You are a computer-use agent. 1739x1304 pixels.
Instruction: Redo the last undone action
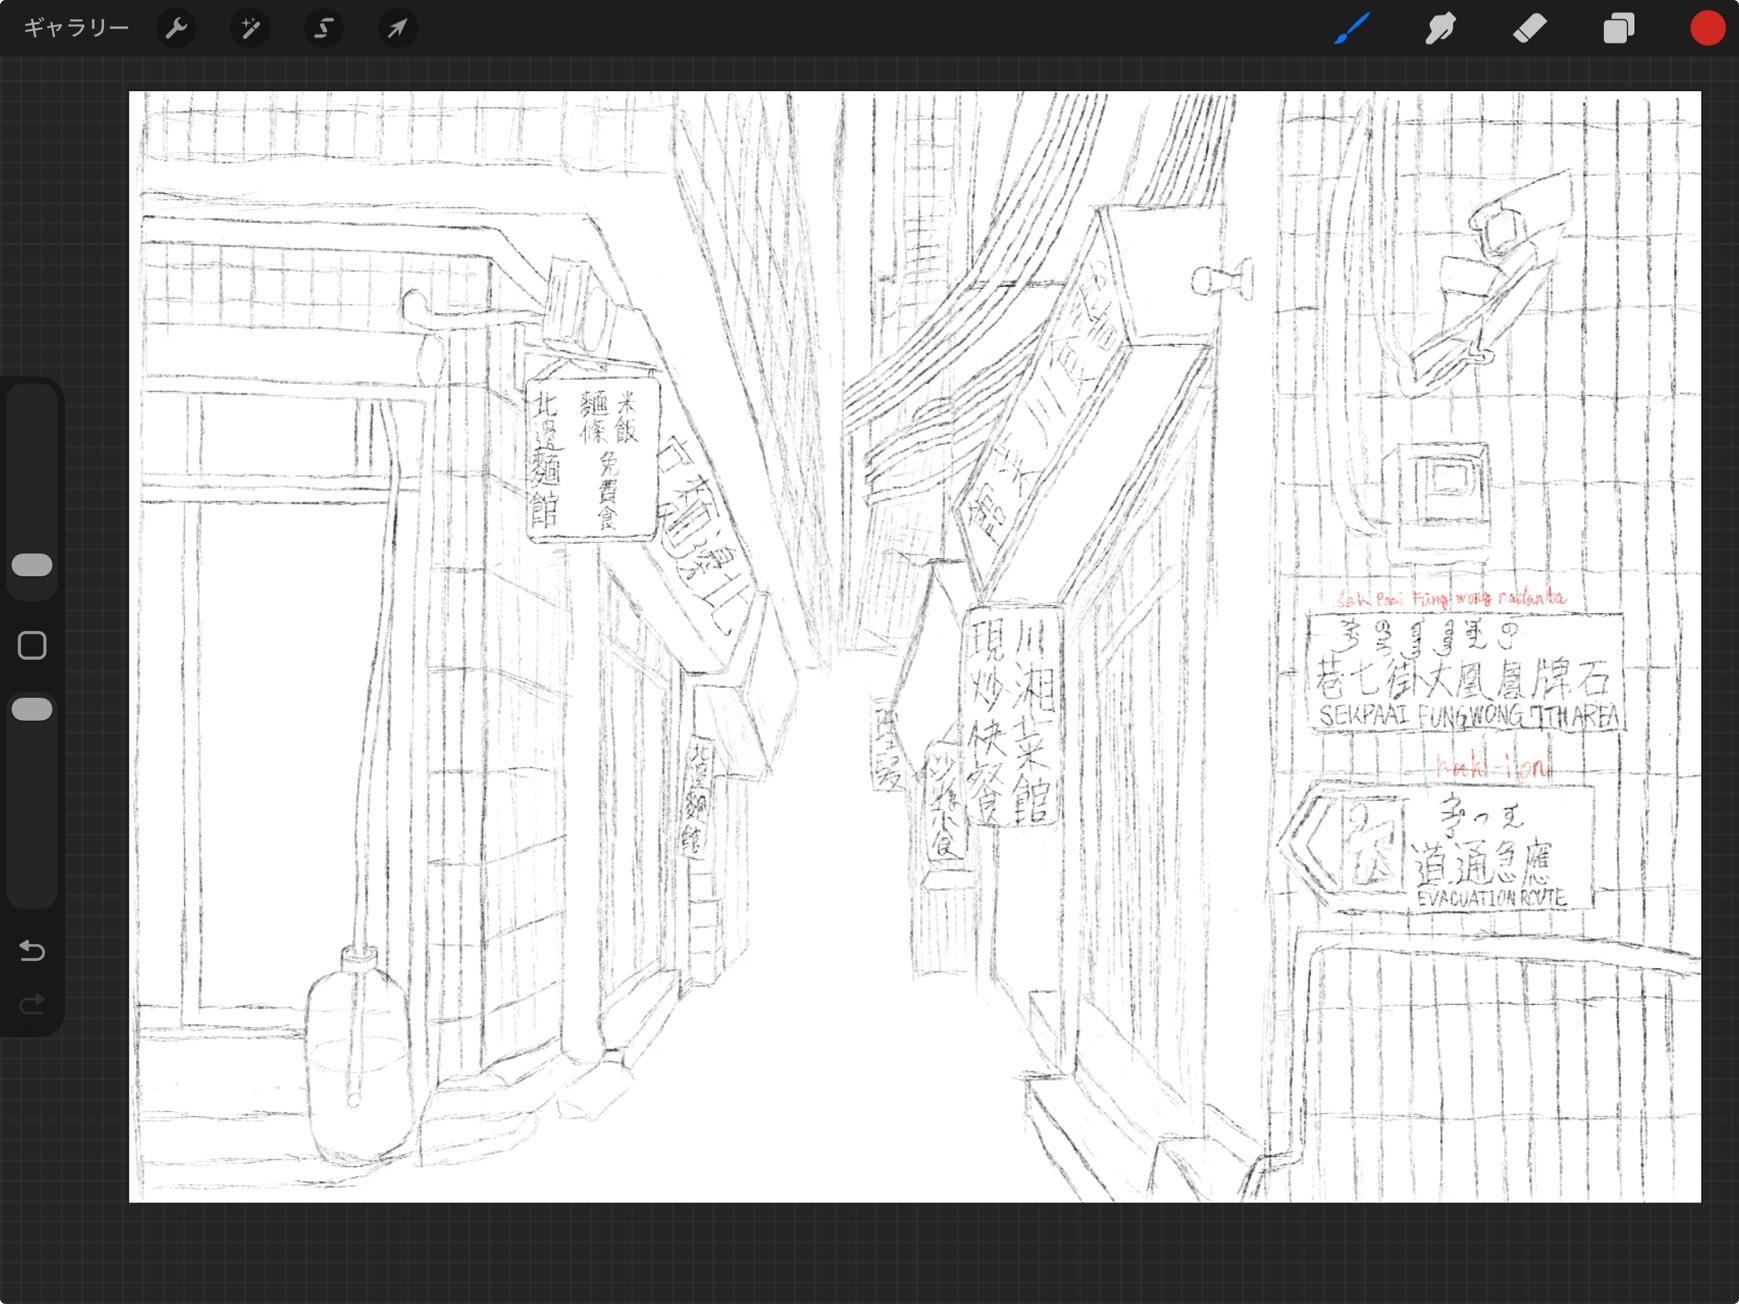tap(32, 1003)
